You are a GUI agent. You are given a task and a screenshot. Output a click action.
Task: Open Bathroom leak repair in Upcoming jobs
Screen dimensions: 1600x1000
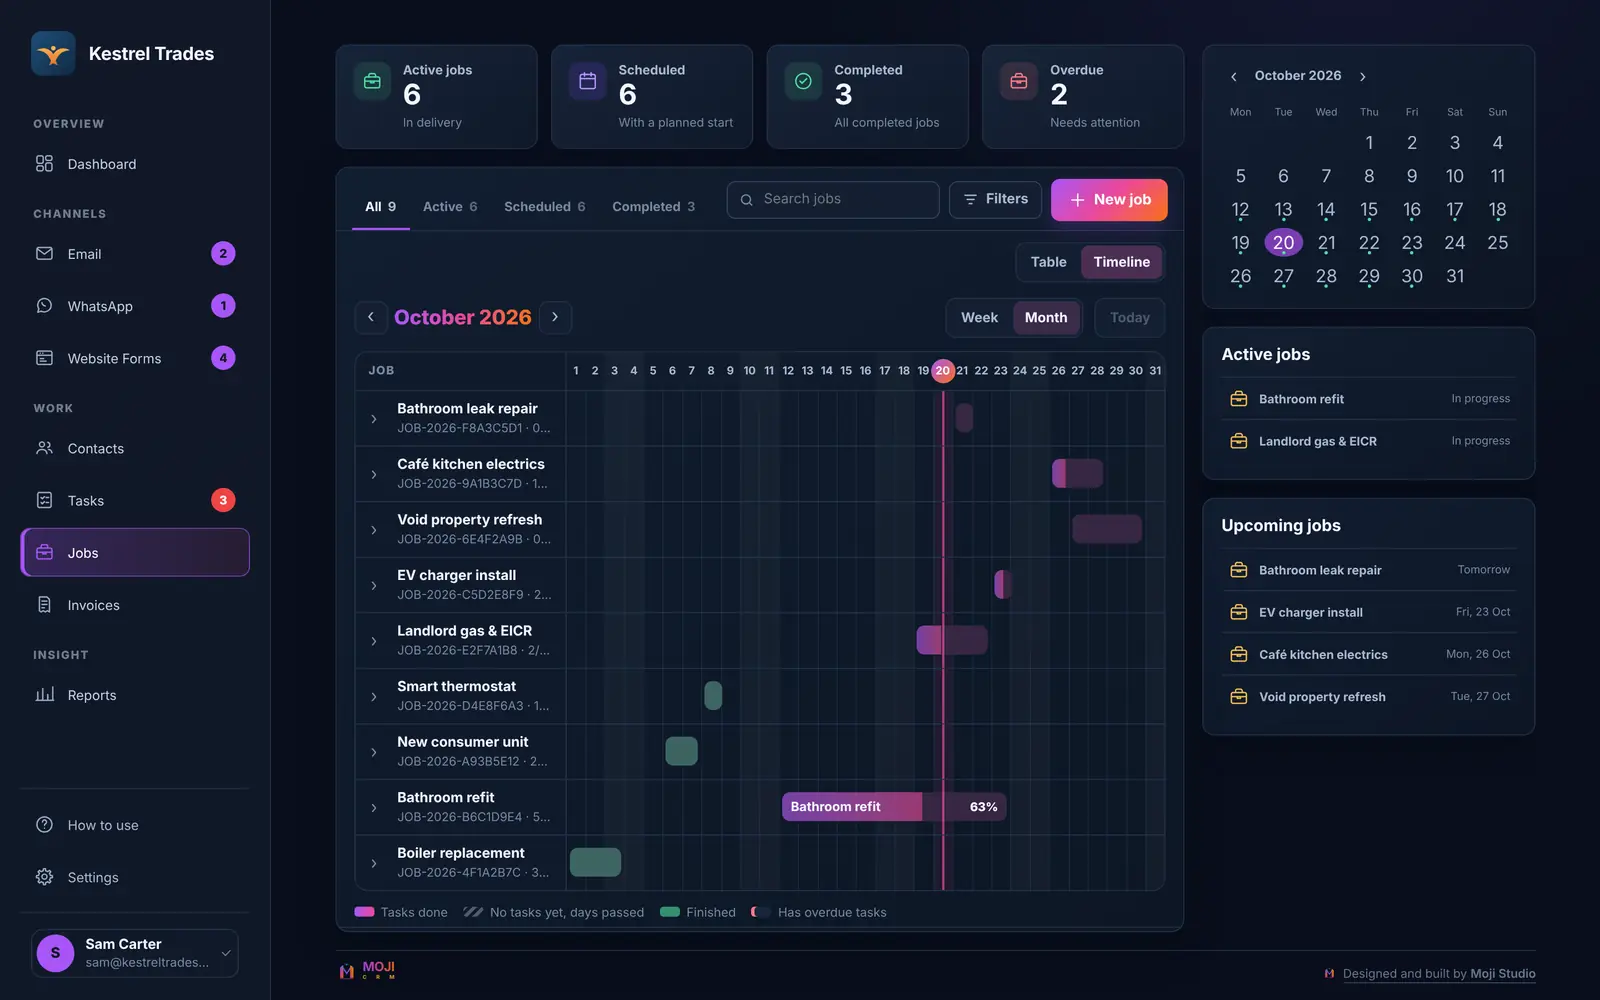point(1369,570)
